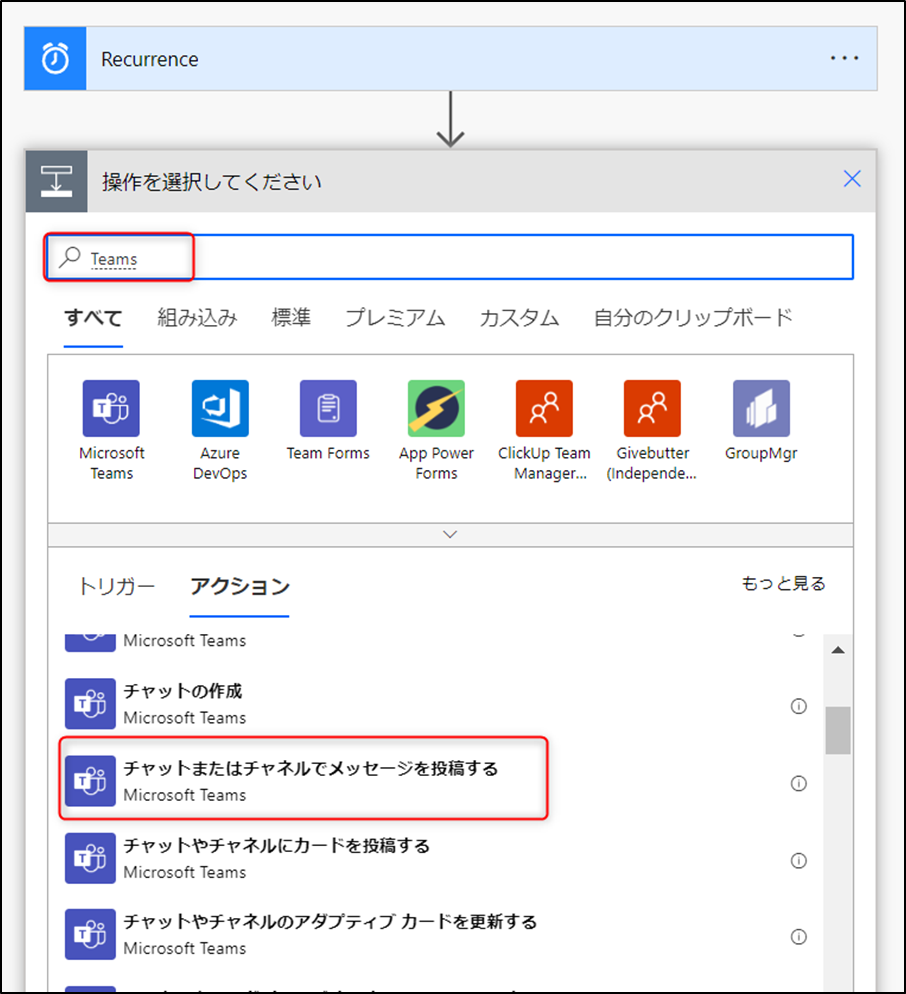Show info for チャットの作成 action
This screenshot has width=906, height=994.
tap(799, 706)
